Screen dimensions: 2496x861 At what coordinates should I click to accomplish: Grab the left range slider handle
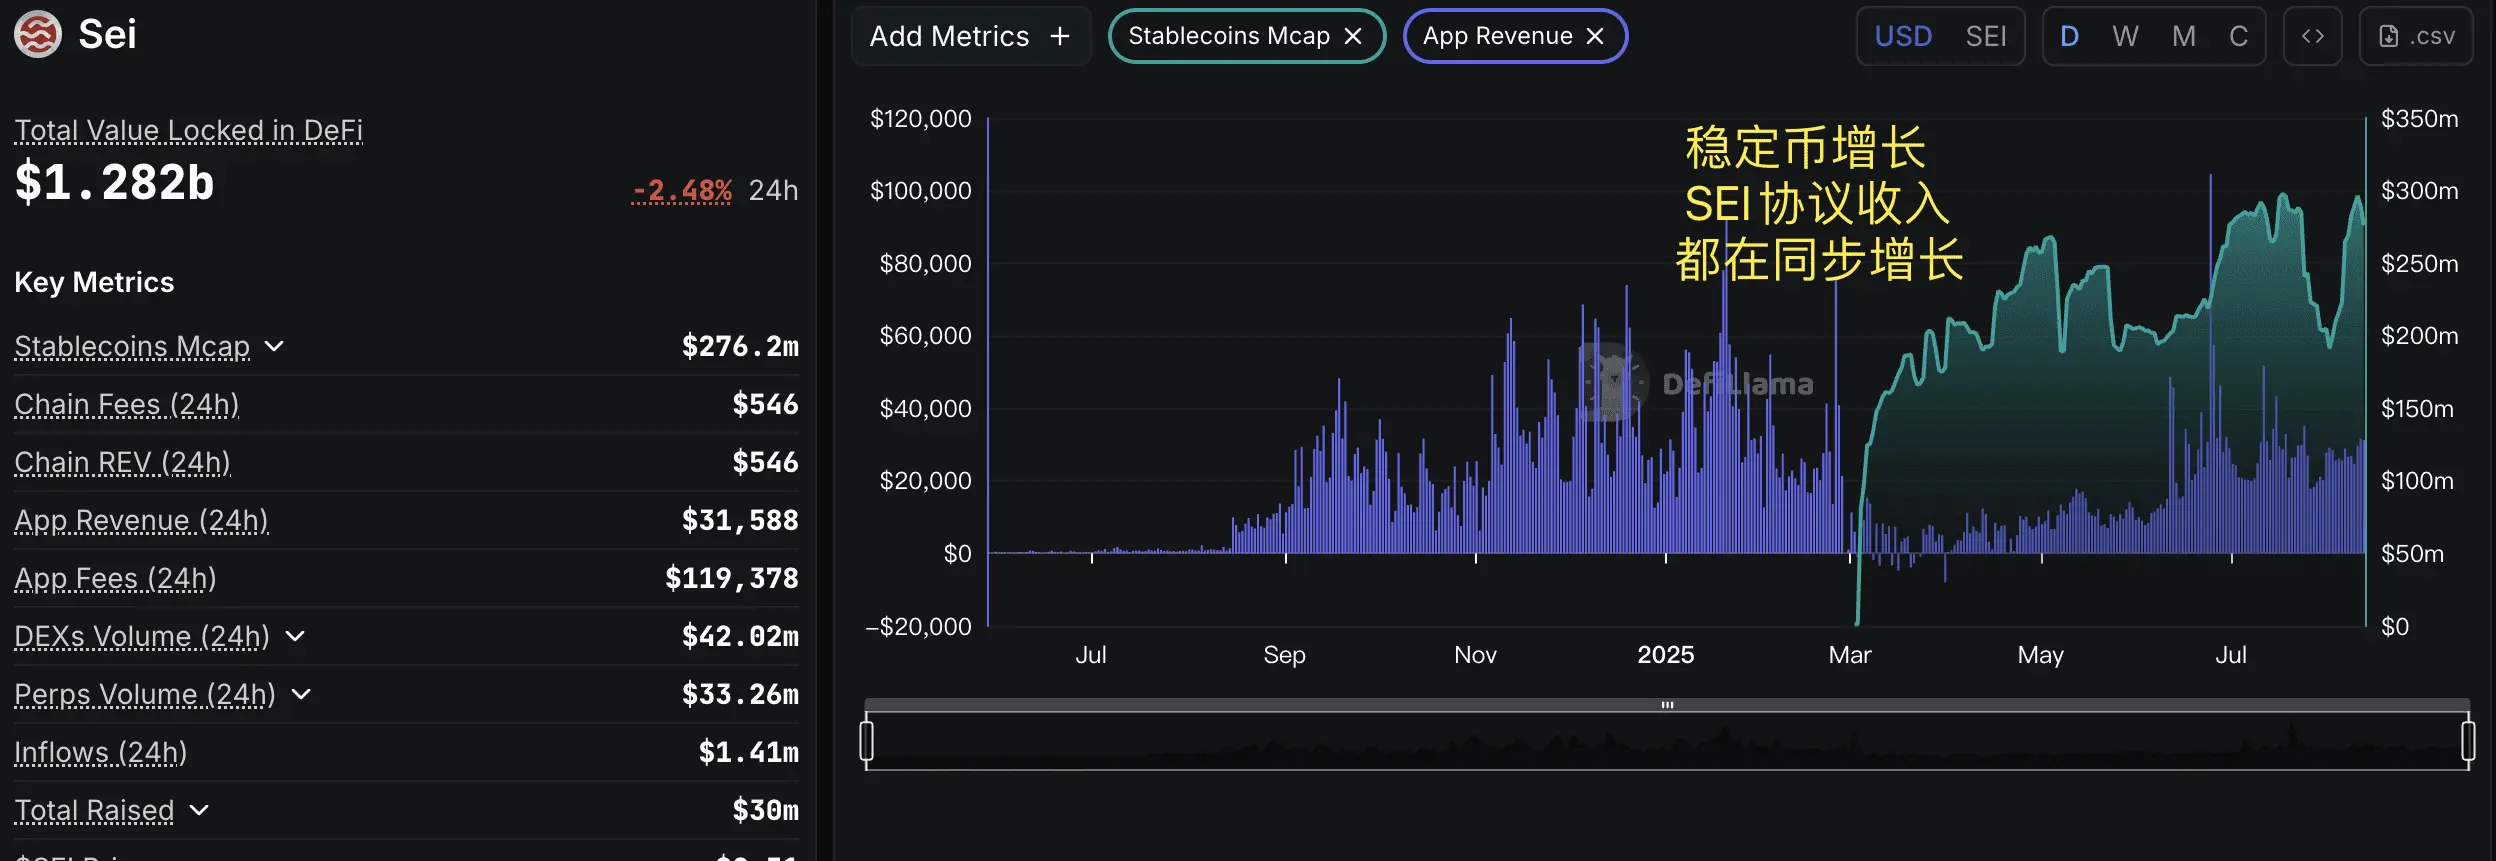point(866,741)
